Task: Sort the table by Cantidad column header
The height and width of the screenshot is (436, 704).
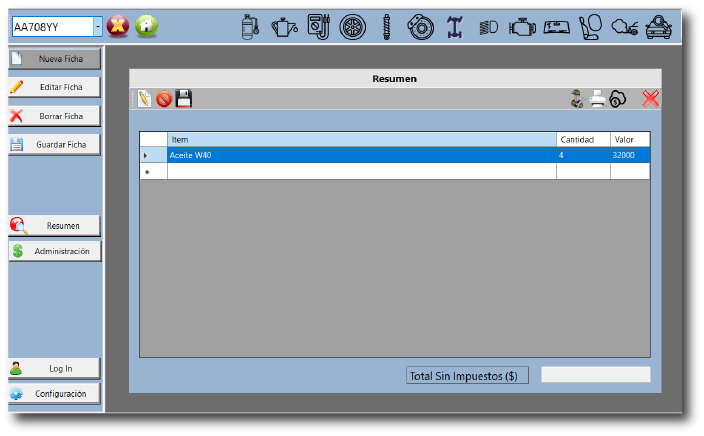Action: (582, 140)
